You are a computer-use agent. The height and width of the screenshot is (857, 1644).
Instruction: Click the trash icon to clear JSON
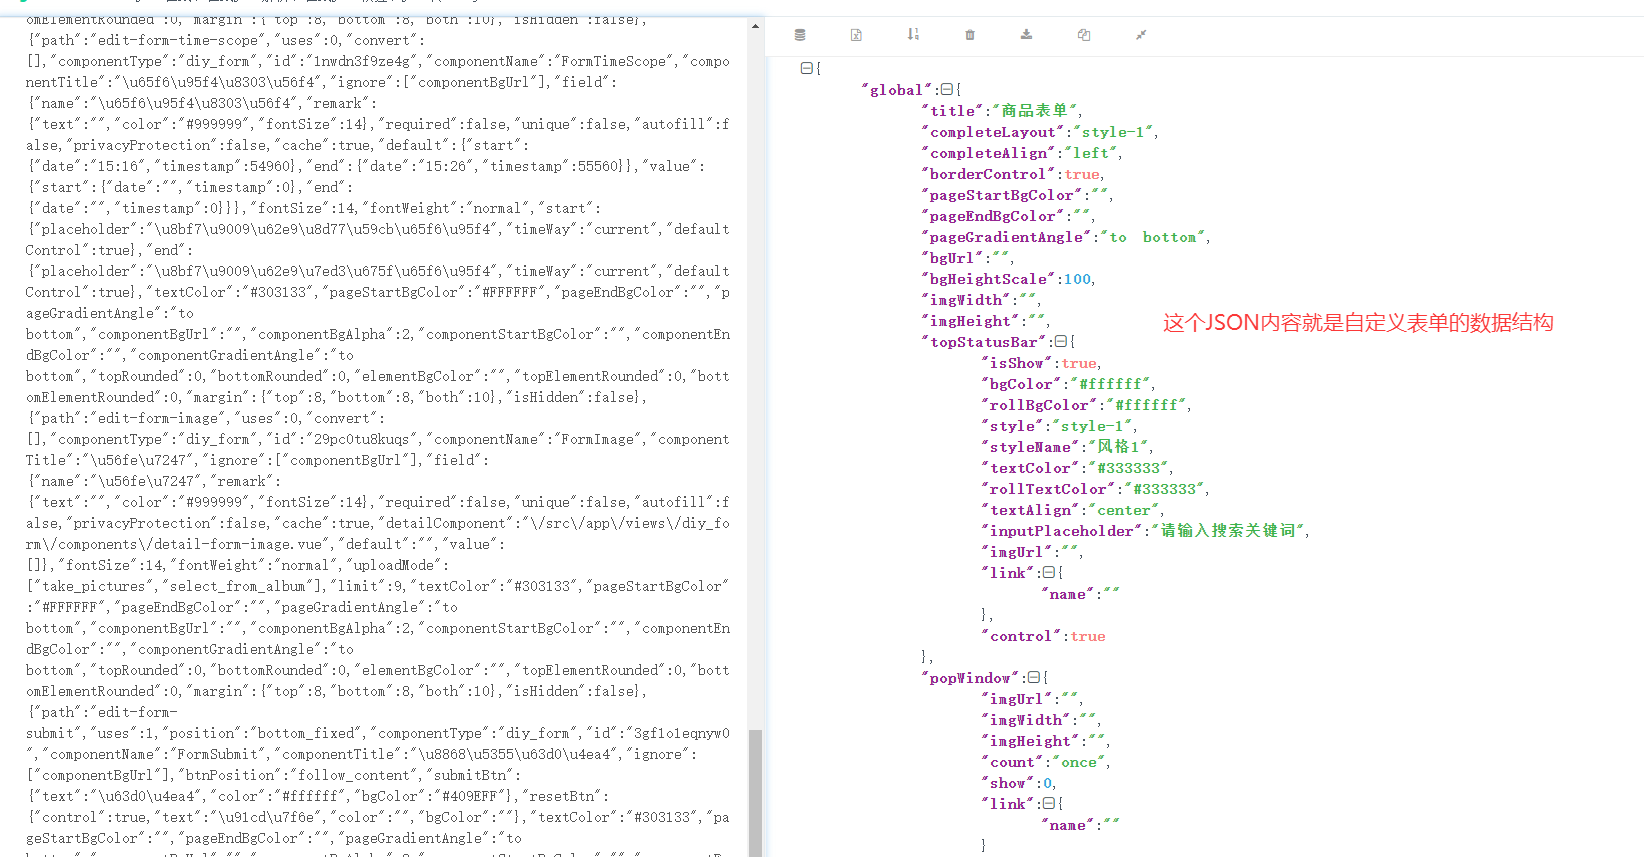tap(969, 35)
